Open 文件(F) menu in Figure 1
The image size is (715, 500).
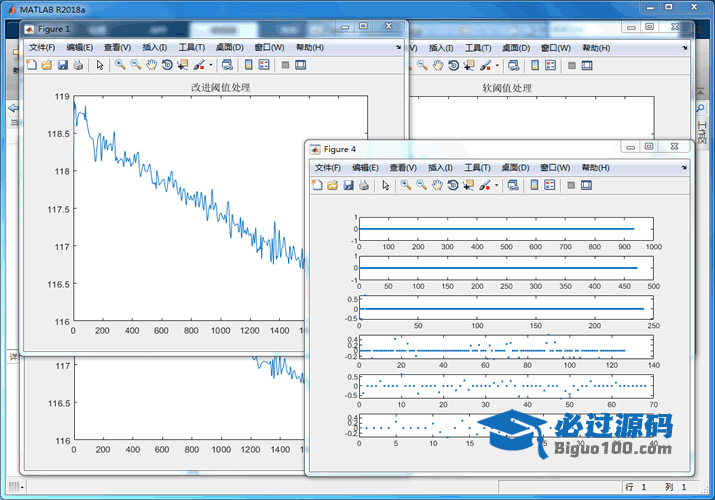point(42,47)
